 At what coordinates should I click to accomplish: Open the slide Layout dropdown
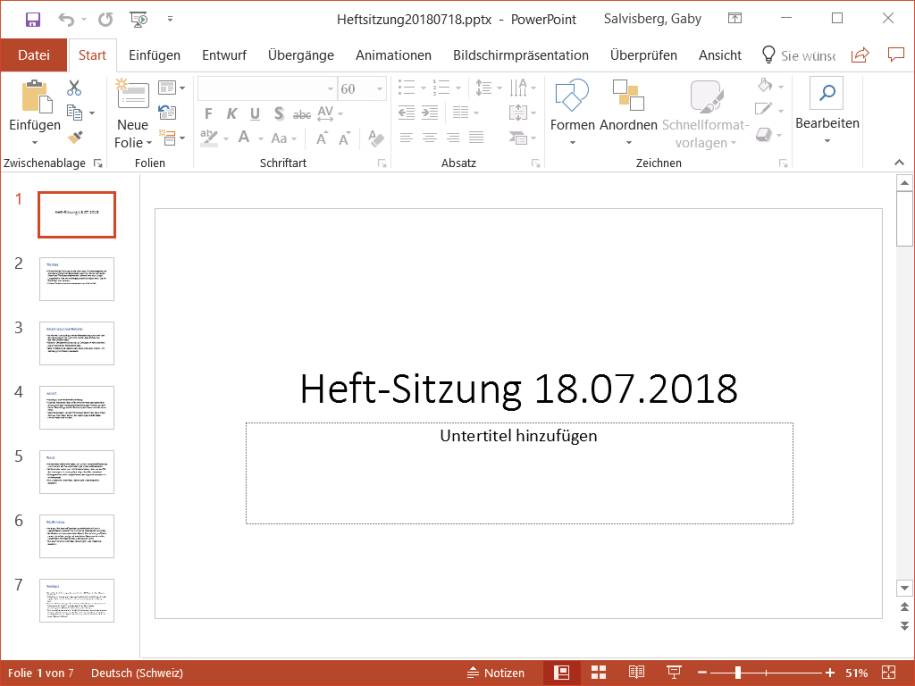click(x=172, y=88)
